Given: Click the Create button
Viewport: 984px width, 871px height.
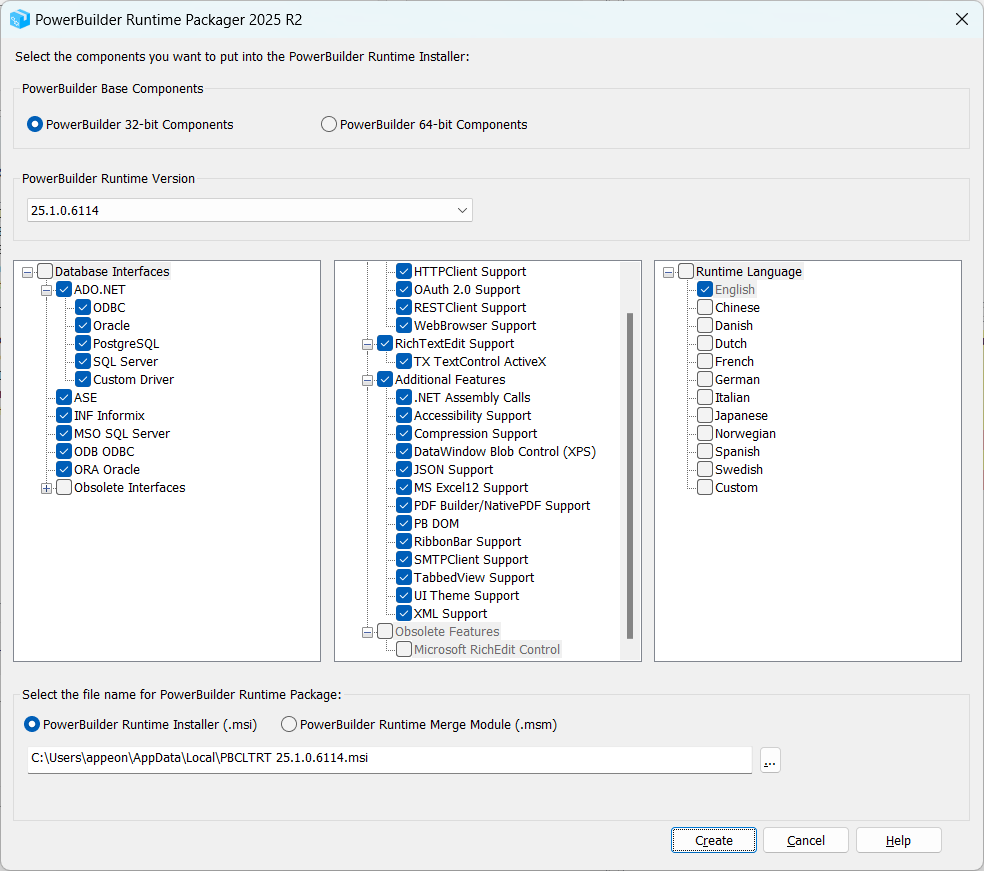Looking at the screenshot, I should click(714, 840).
